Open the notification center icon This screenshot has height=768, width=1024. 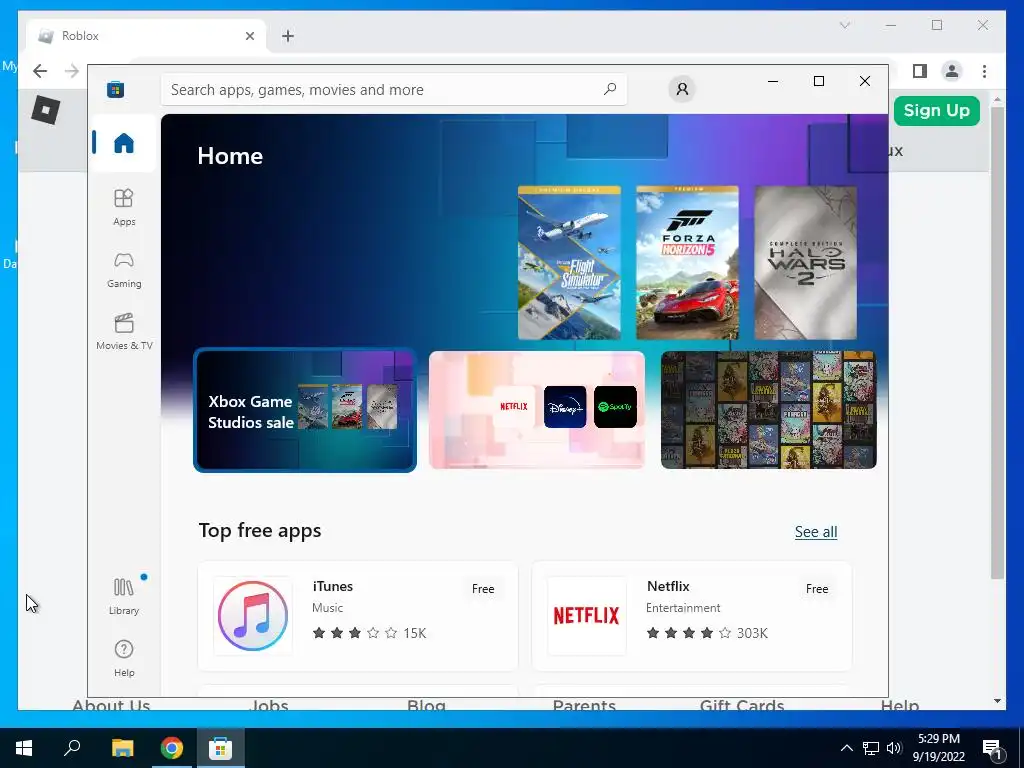click(x=992, y=749)
